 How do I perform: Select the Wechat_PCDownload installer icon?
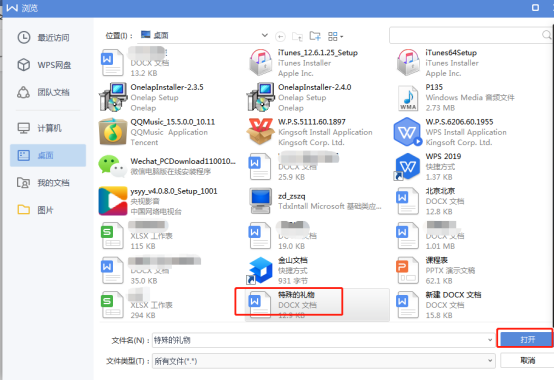pos(113,166)
